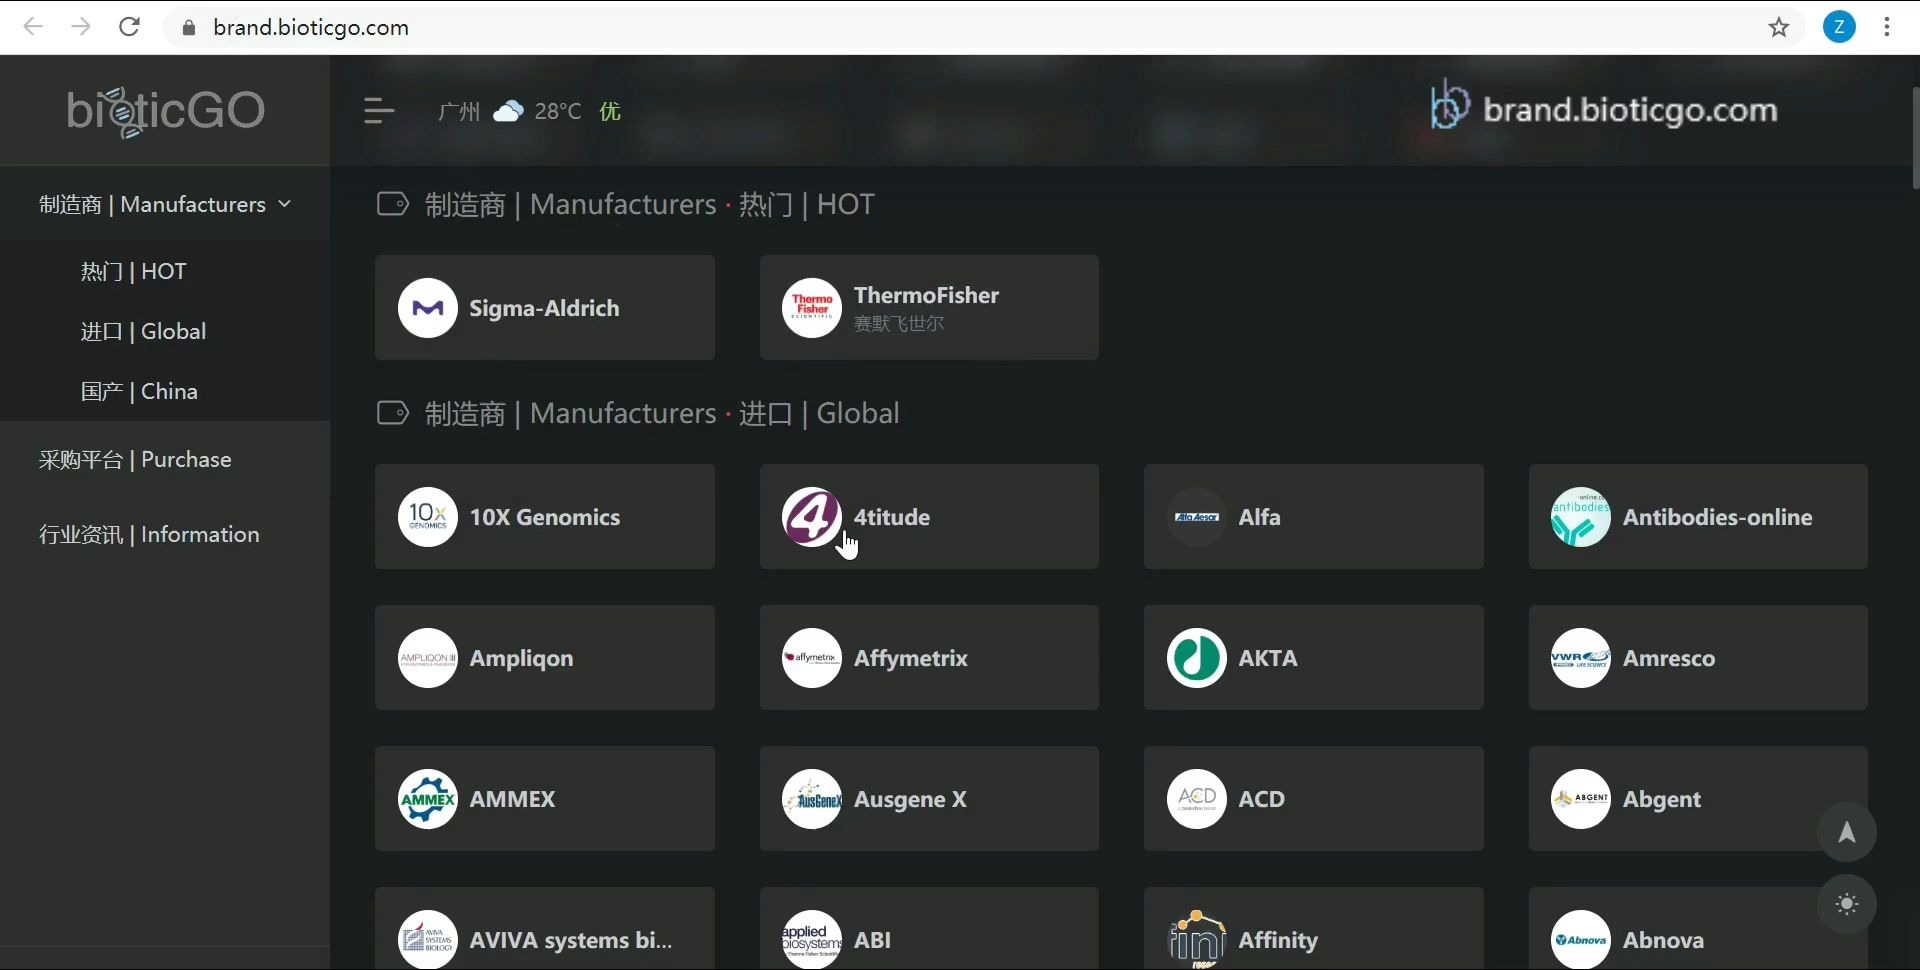Click the page vertical scrollbar
This screenshot has height=970, width=1920.
tap(1915, 138)
